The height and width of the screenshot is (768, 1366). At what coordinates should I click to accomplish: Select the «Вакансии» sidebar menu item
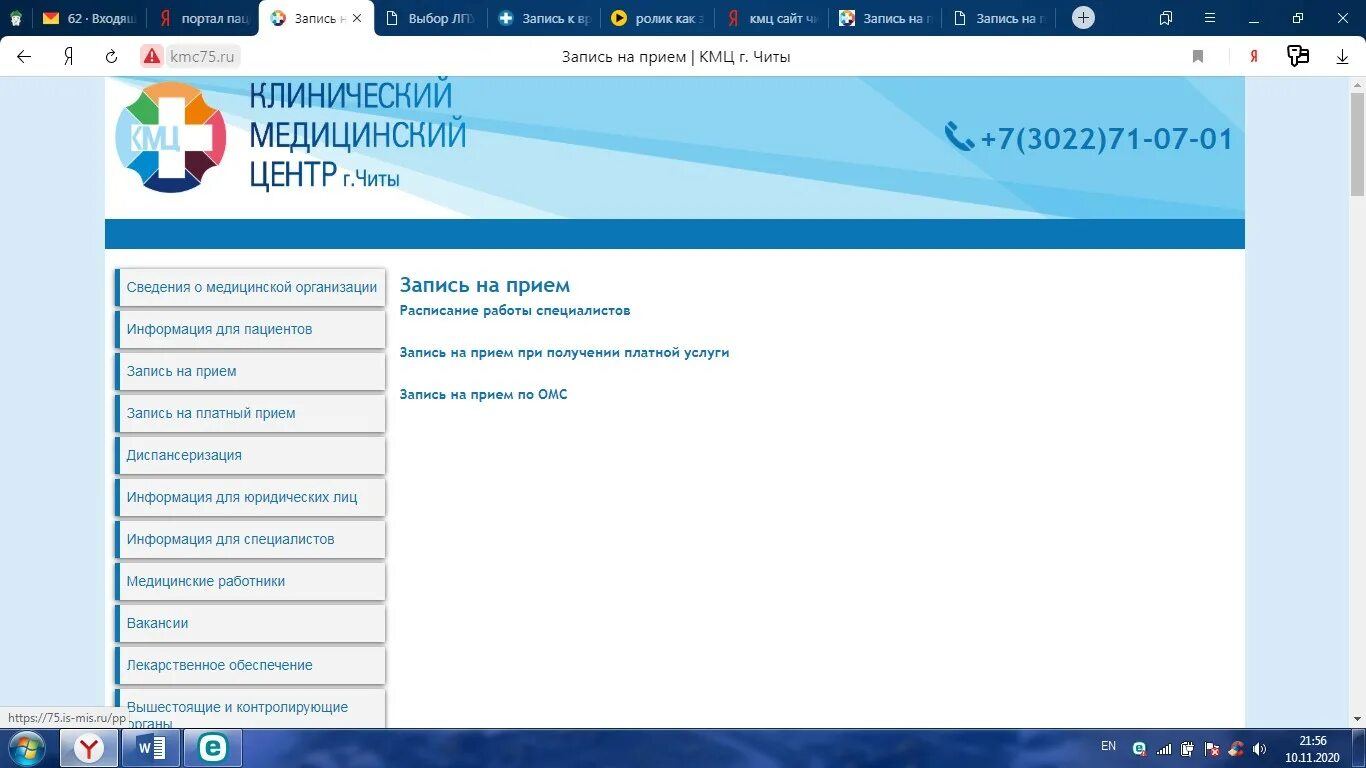click(157, 622)
